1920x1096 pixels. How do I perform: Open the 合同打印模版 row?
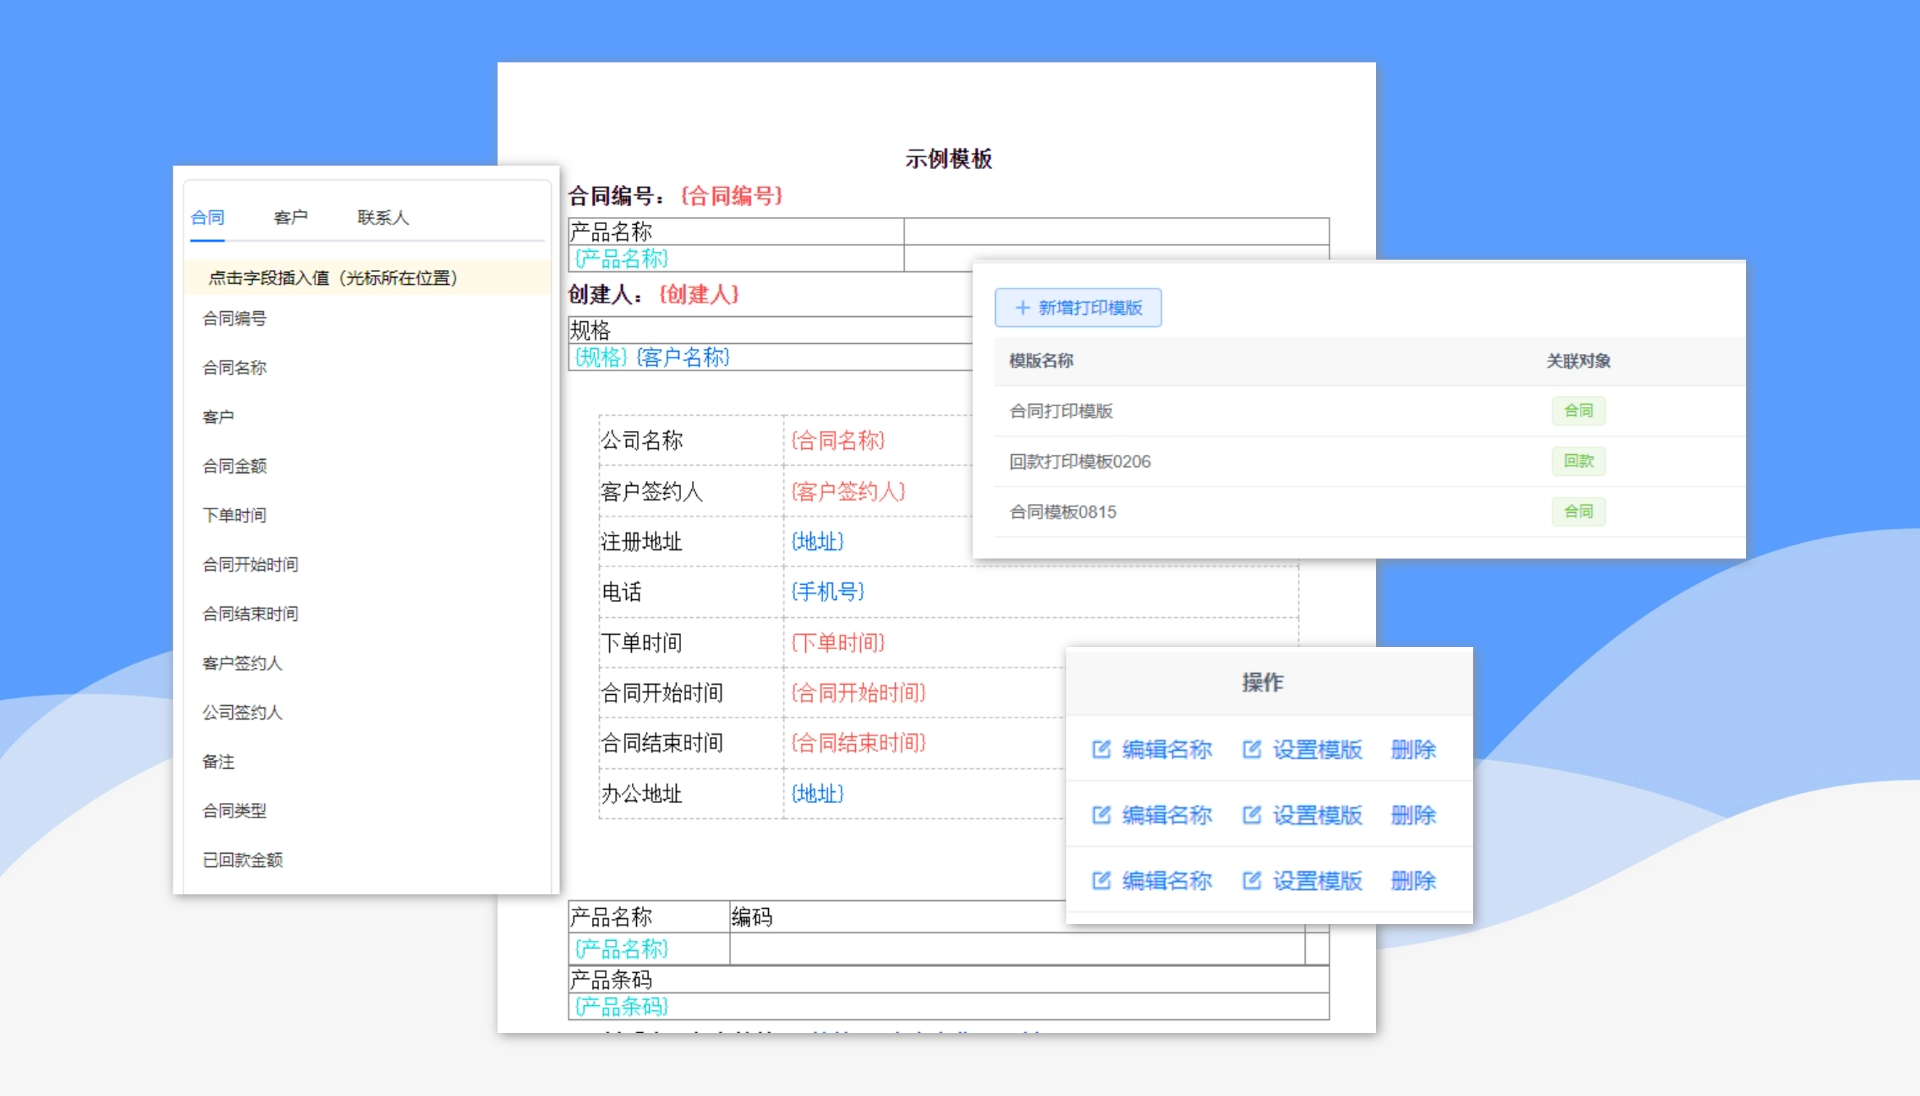click(x=1061, y=411)
